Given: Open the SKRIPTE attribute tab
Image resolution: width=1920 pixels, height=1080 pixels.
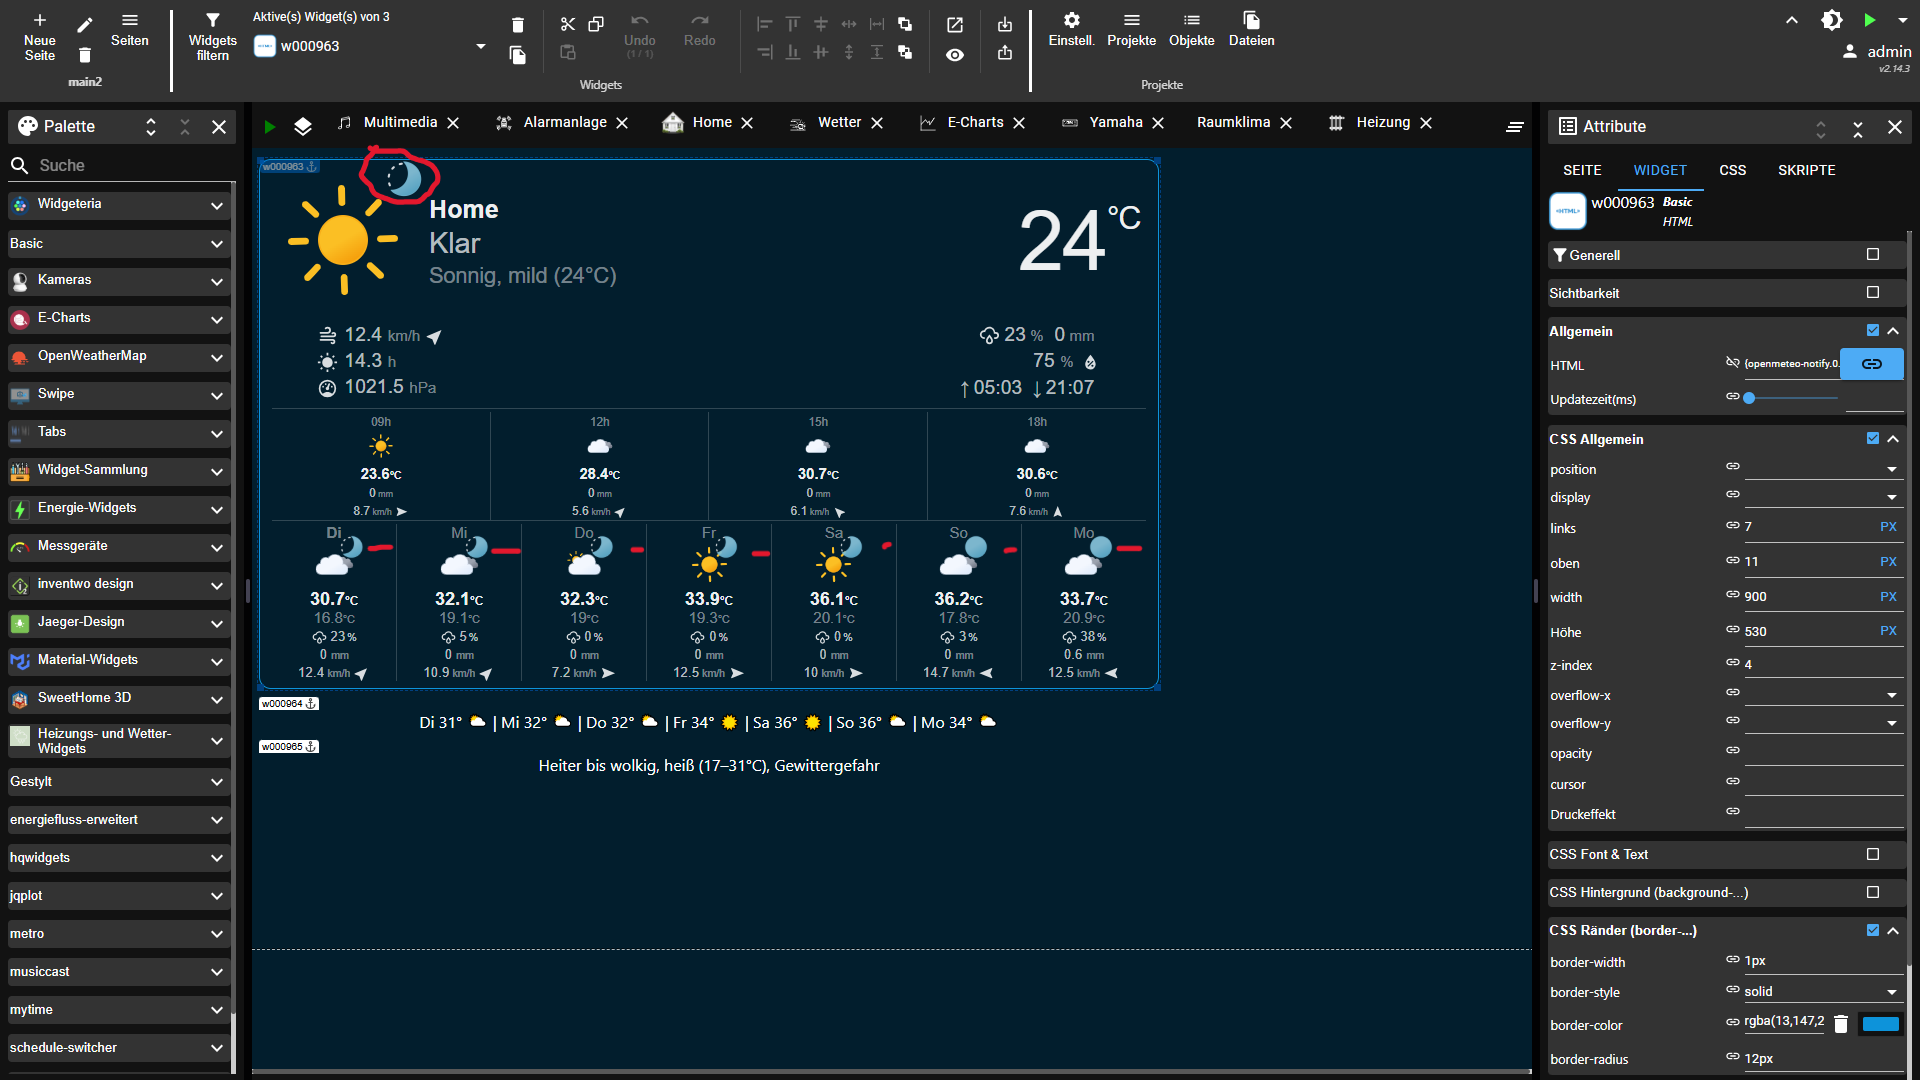Looking at the screenshot, I should pos(1806,170).
